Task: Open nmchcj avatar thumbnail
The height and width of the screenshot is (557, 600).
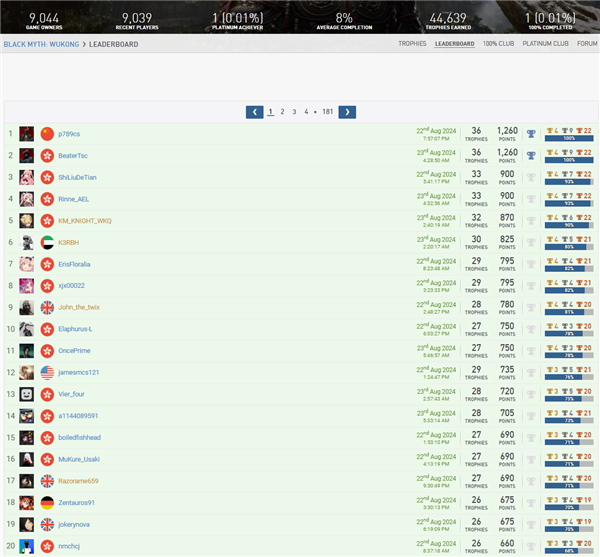Action: tap(27, 546)
